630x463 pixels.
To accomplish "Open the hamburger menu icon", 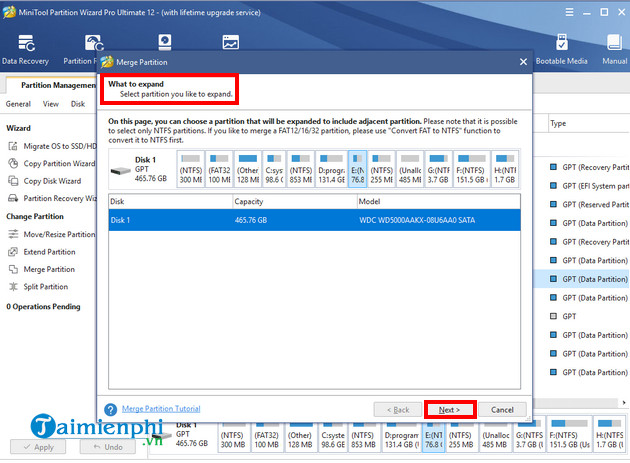I will (569, 12).
